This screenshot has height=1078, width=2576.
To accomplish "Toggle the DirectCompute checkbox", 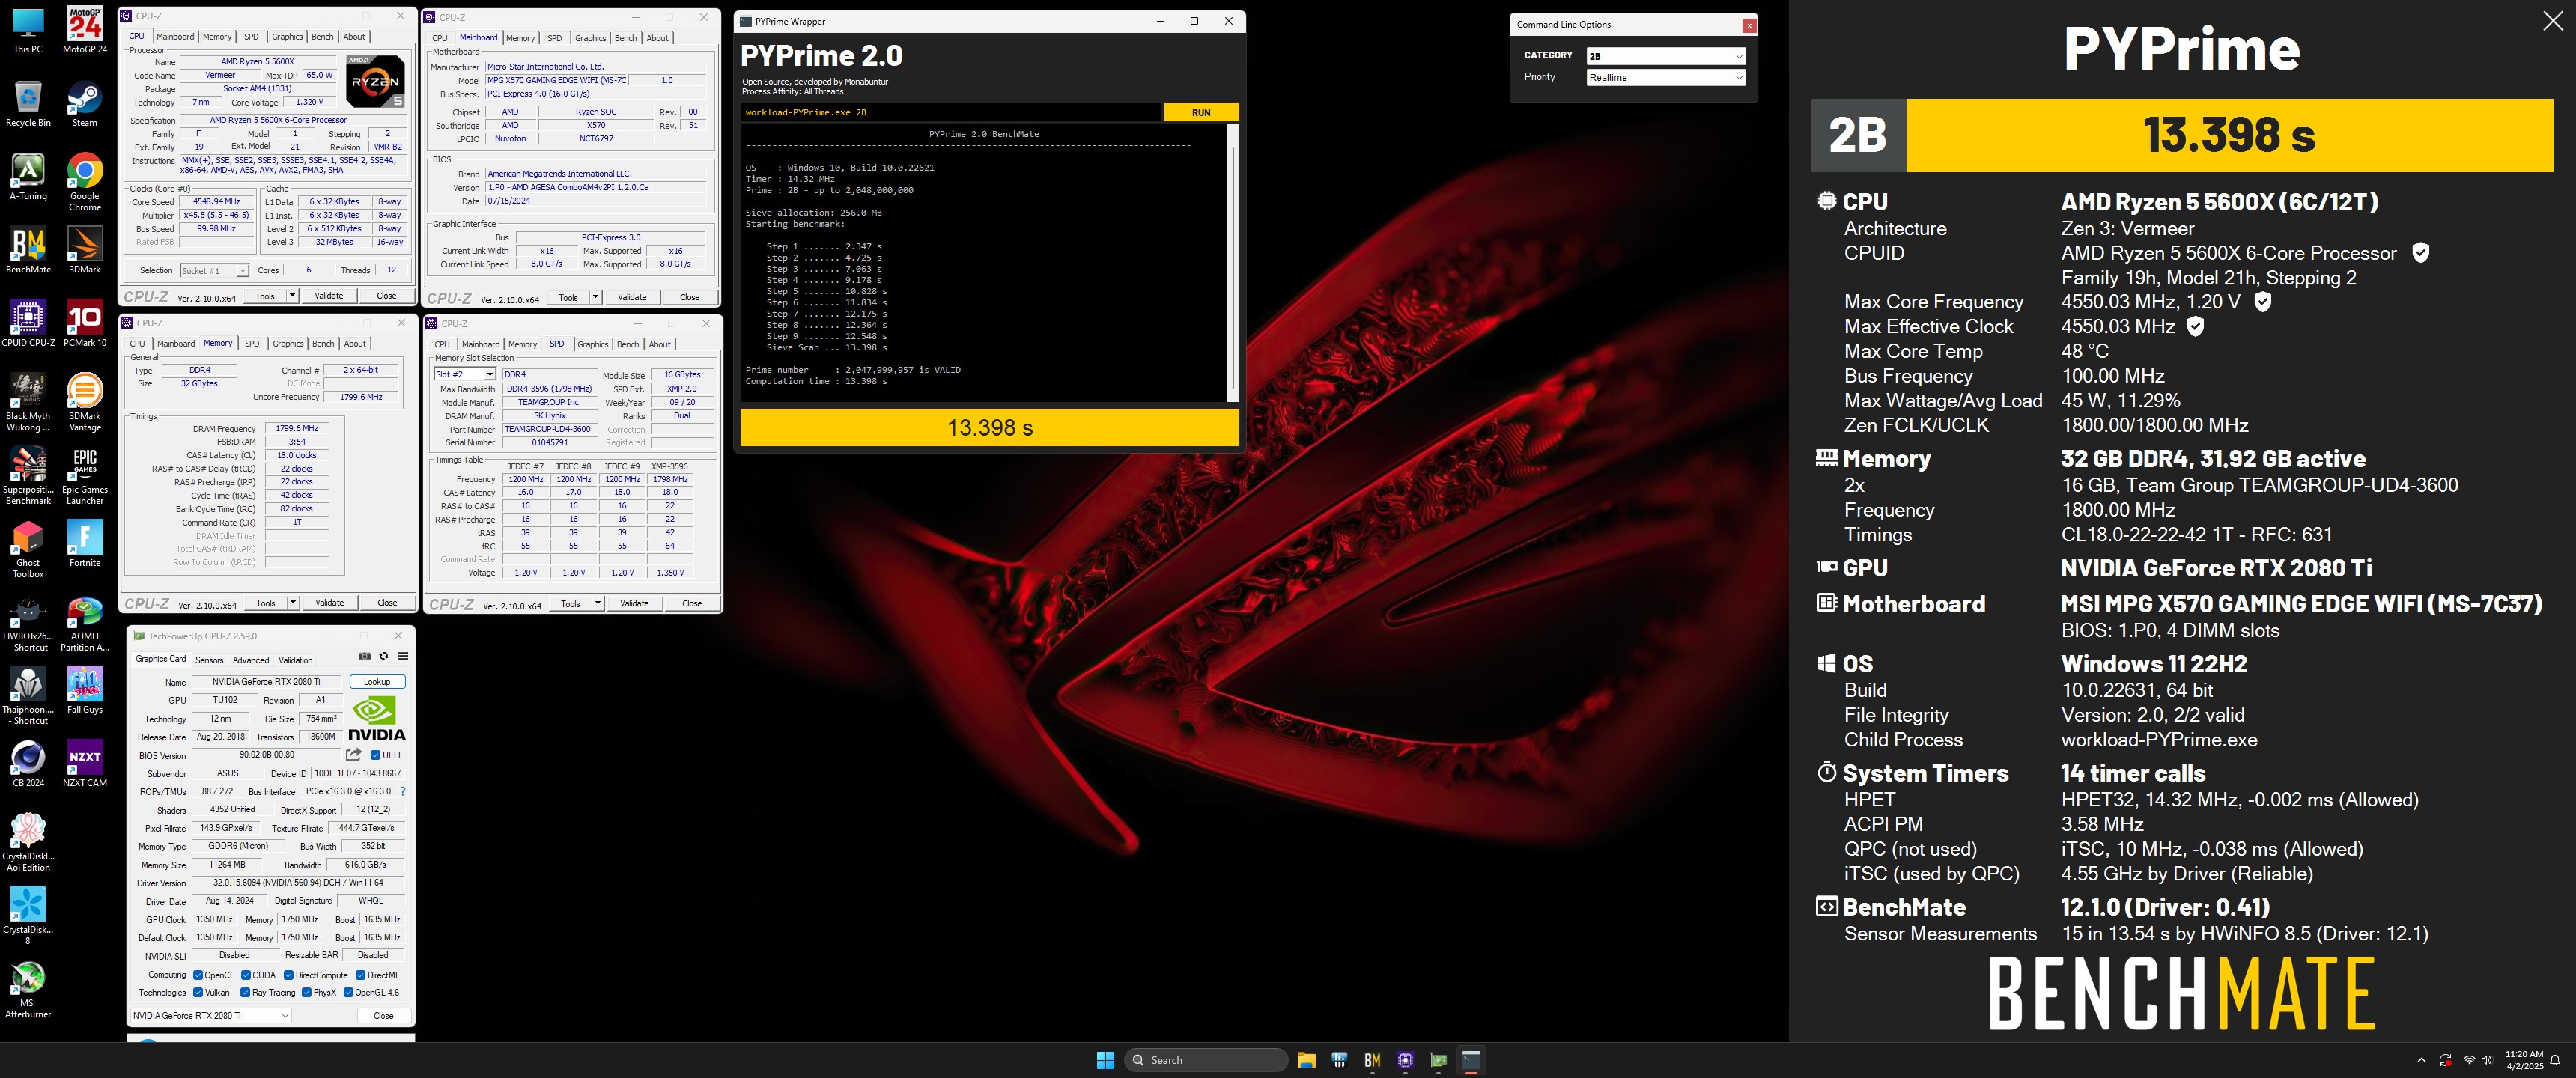I will 289,975.
